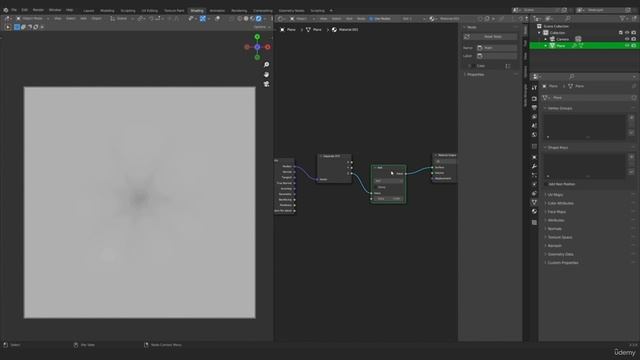Screen dimensions: 640x360
Task: Enable the Clamp checkbox on Add node
Action: (376, 187)
